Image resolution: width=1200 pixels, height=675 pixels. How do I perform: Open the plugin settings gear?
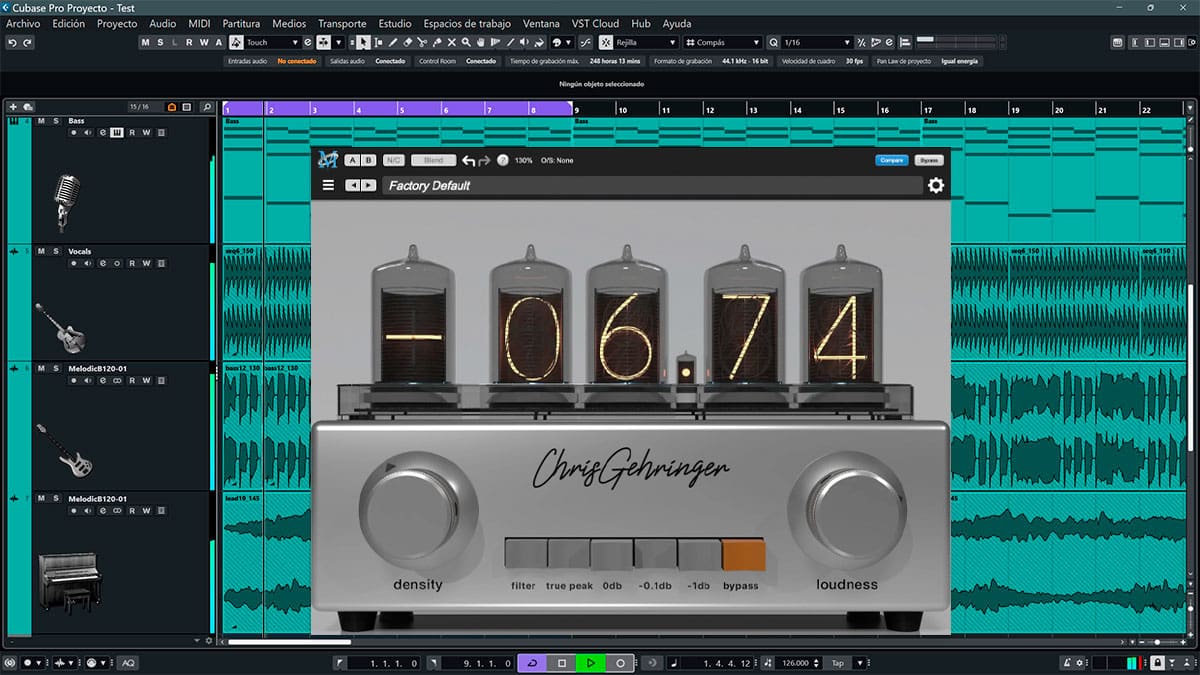pos(935,185)
